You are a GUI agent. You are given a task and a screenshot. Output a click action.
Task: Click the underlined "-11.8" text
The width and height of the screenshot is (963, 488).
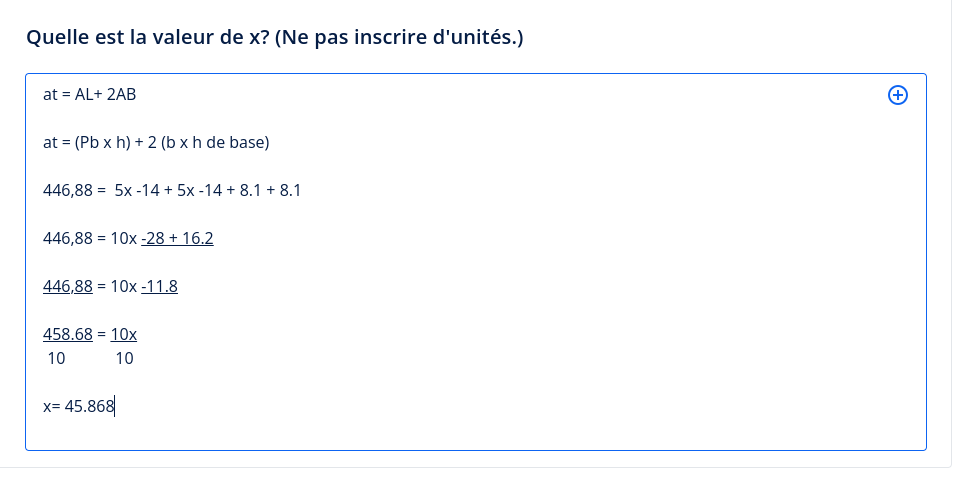pos(159,286)
